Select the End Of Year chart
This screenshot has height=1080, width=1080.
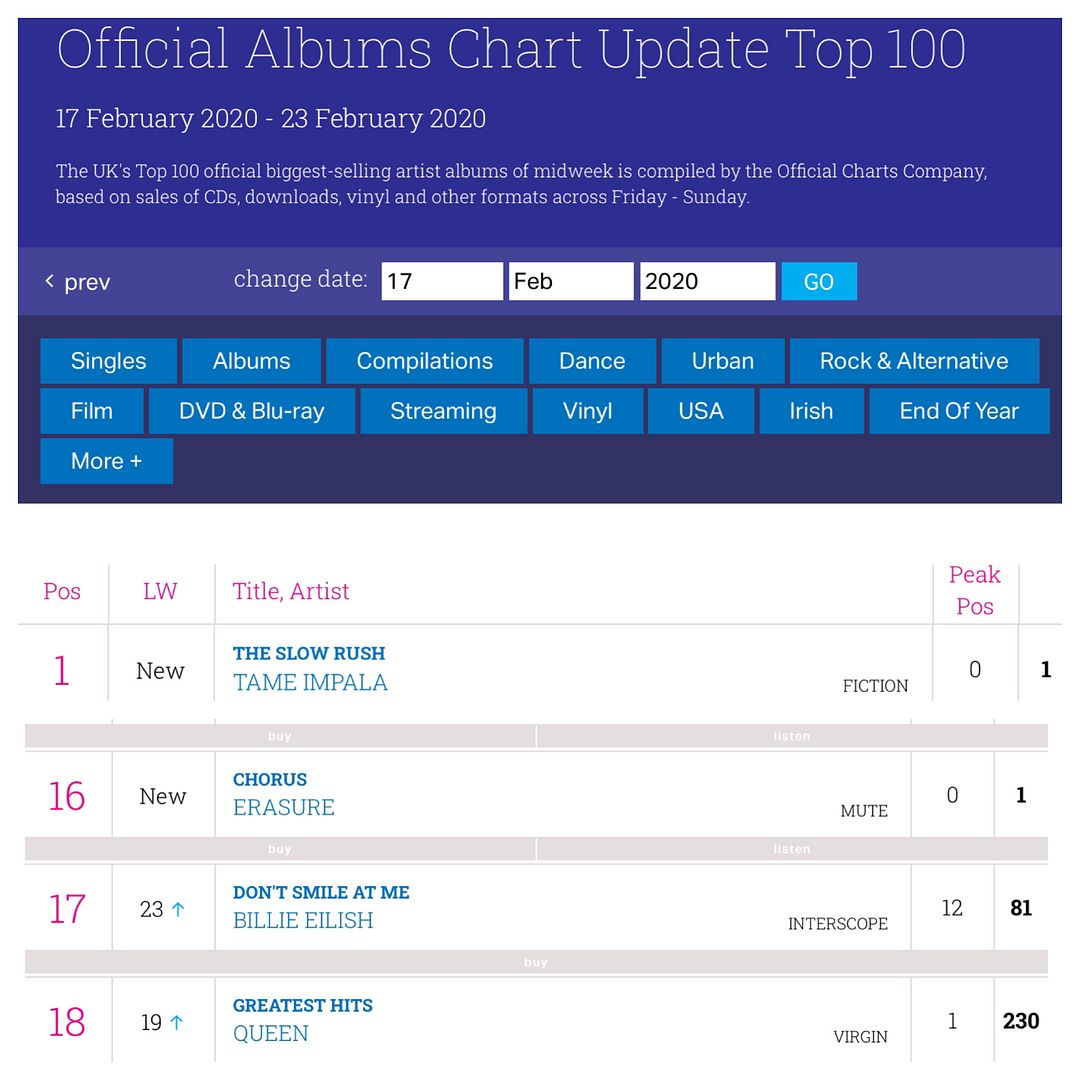click(x=959, y=411)
